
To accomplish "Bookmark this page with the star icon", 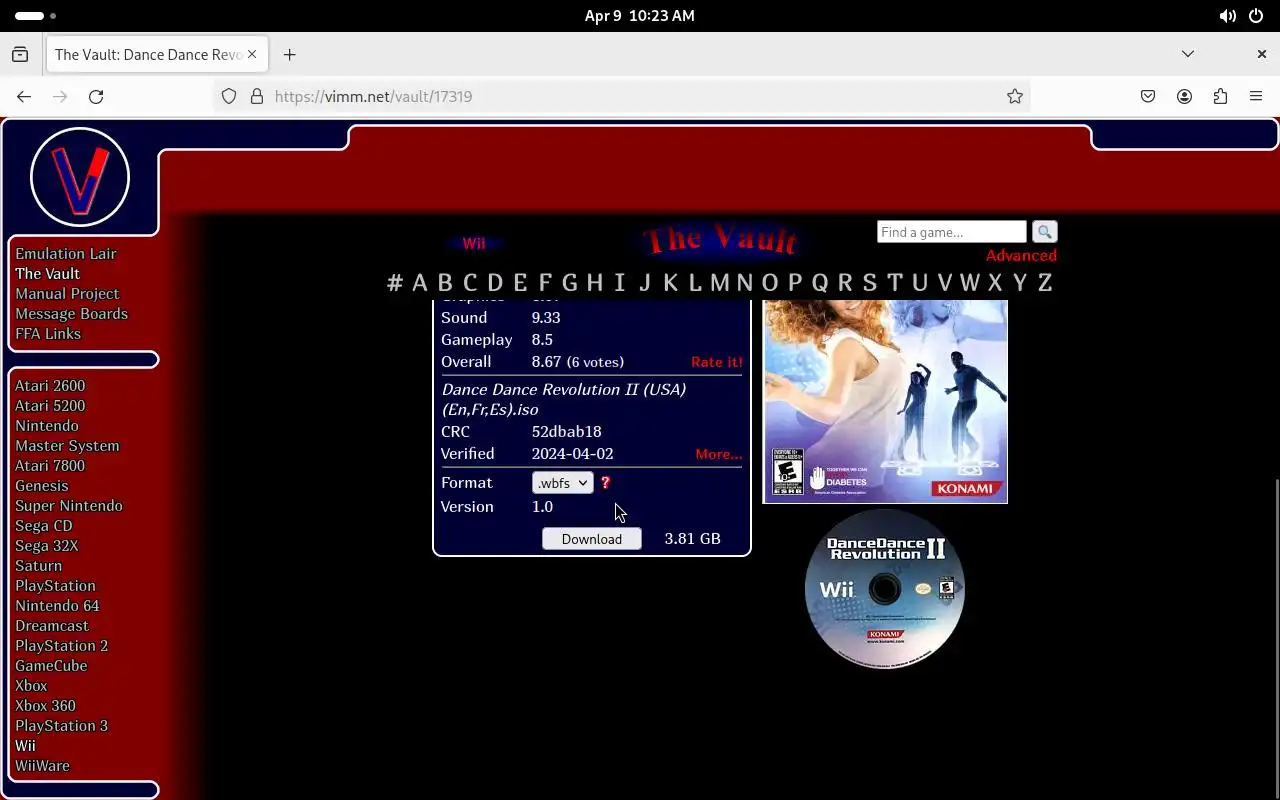I will (x=1015, y=96).
